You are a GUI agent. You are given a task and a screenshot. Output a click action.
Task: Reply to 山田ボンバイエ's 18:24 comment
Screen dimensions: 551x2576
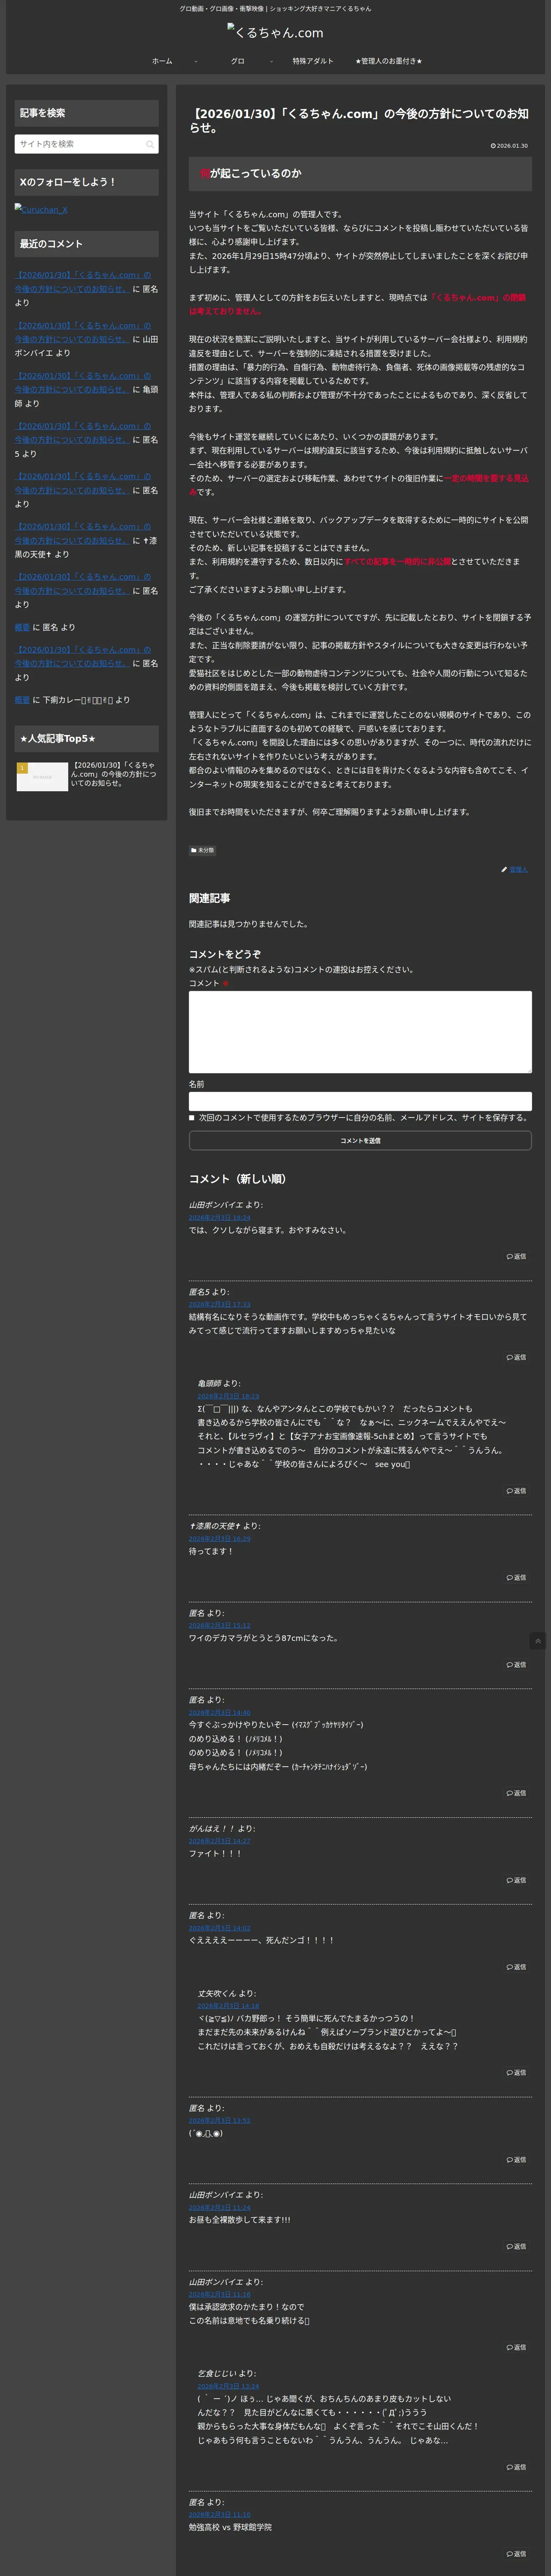[516, 1257]
